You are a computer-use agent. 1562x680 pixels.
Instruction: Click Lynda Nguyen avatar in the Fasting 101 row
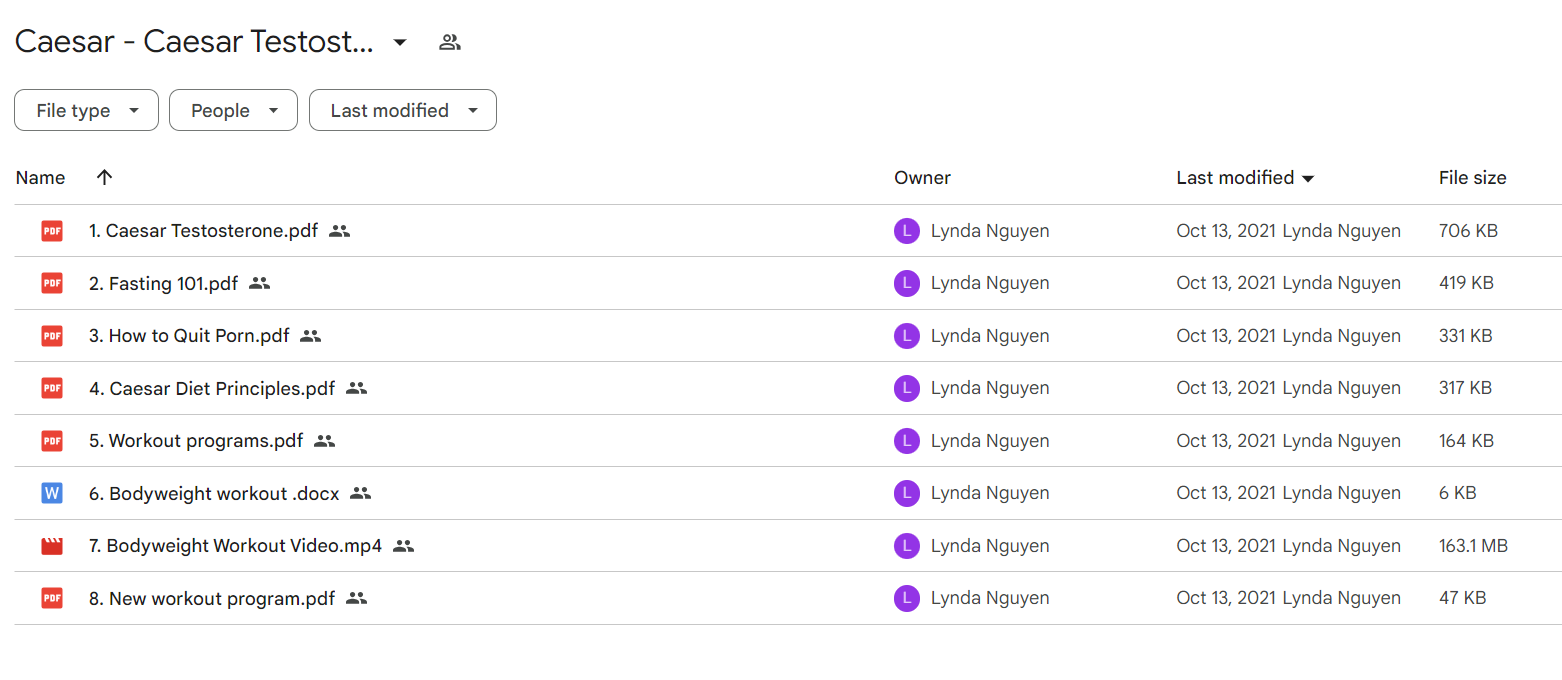906,283
